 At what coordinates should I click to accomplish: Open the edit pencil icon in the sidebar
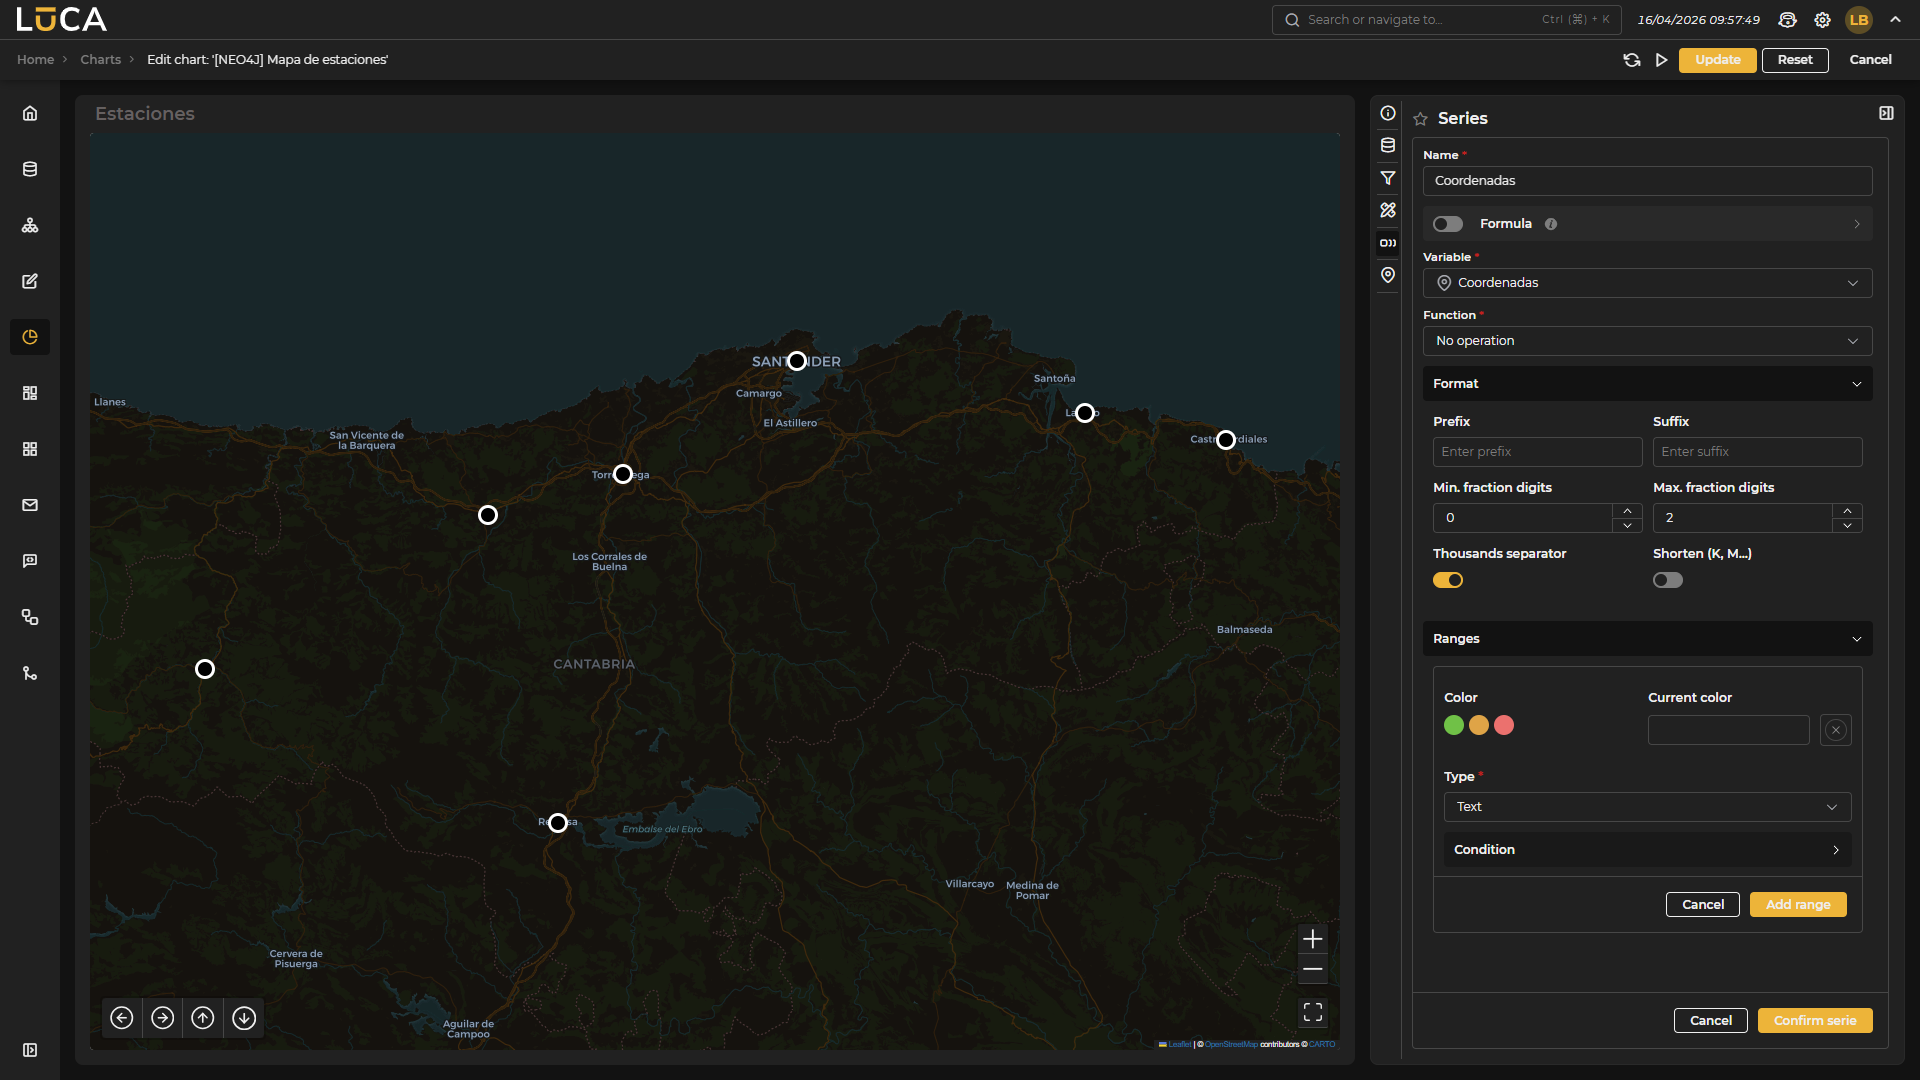pyautogui.click(x=30, y=281)
